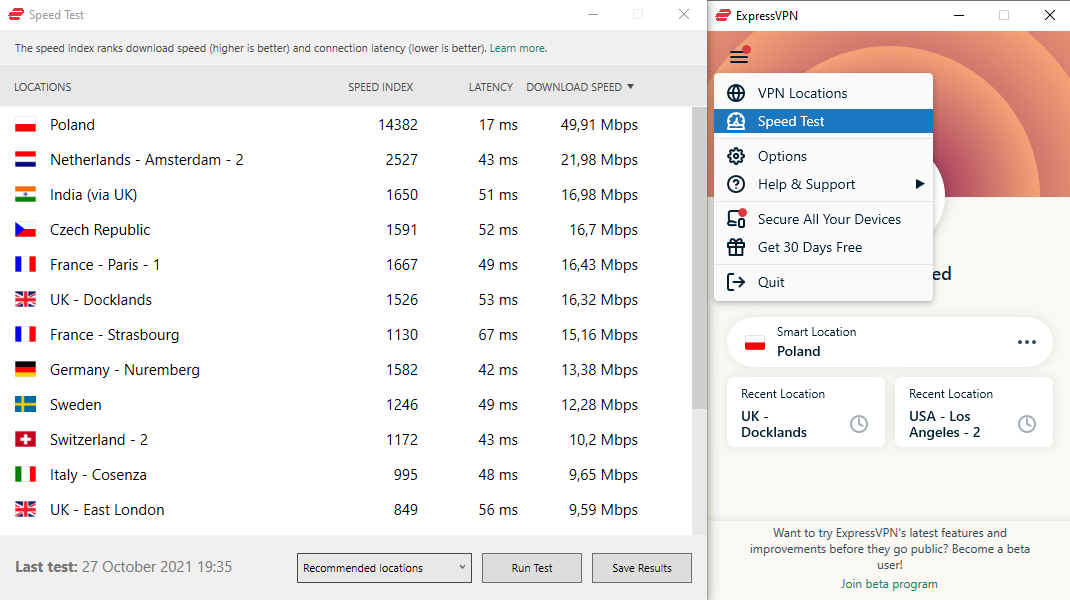Connect to Recent Location UK - Docklands
The width and height of the screenshot is (1070, 600).
[806, 412]
